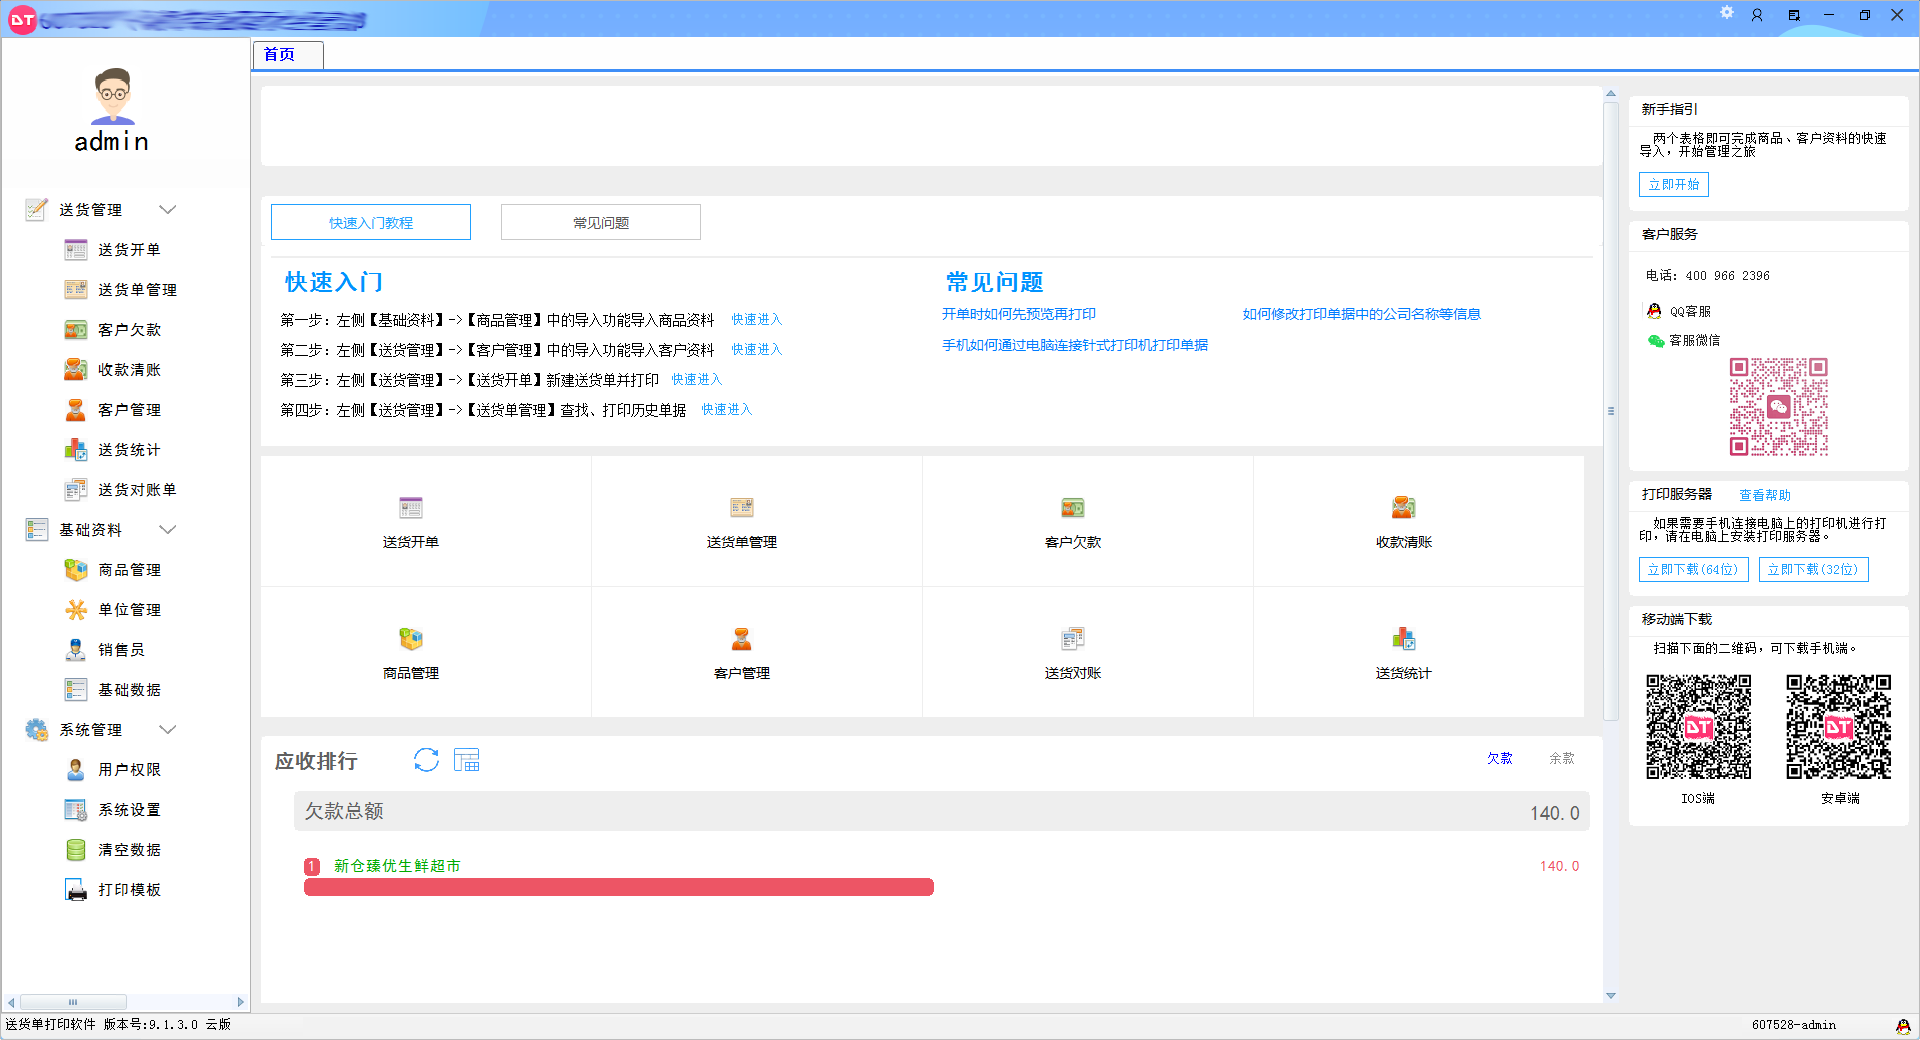Select 清空数据 in sidebar
1920x1040 pixels.
(x=112, y=850)
